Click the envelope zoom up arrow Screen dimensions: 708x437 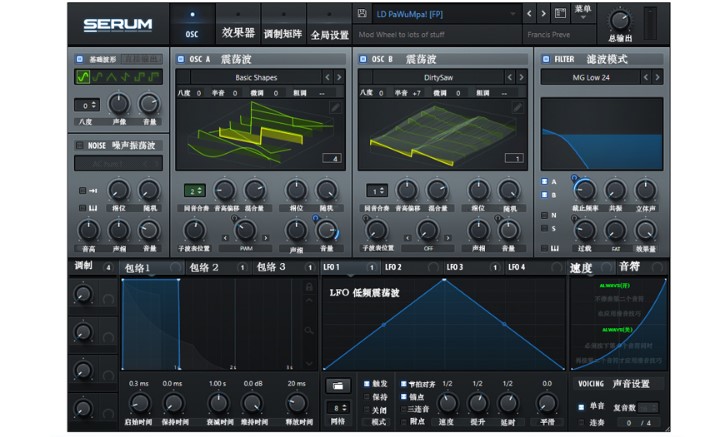click(309, 300)
